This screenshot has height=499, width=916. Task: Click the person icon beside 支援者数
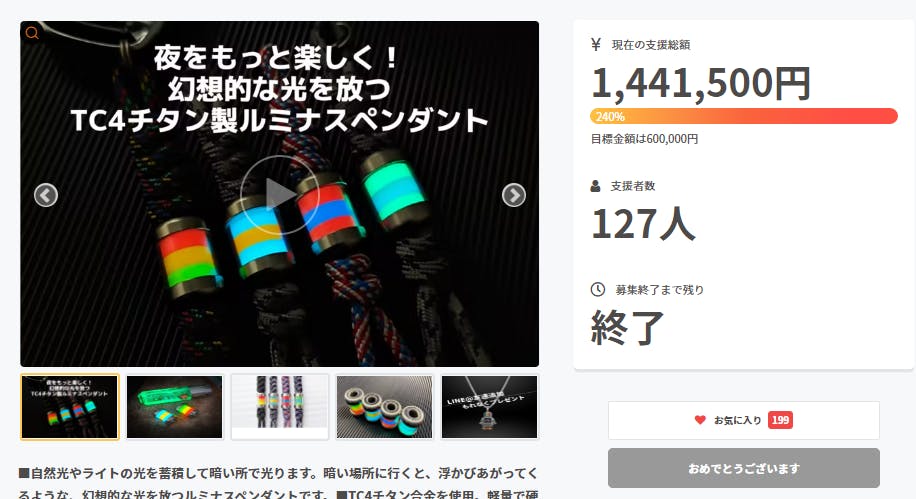click(595, 186)
